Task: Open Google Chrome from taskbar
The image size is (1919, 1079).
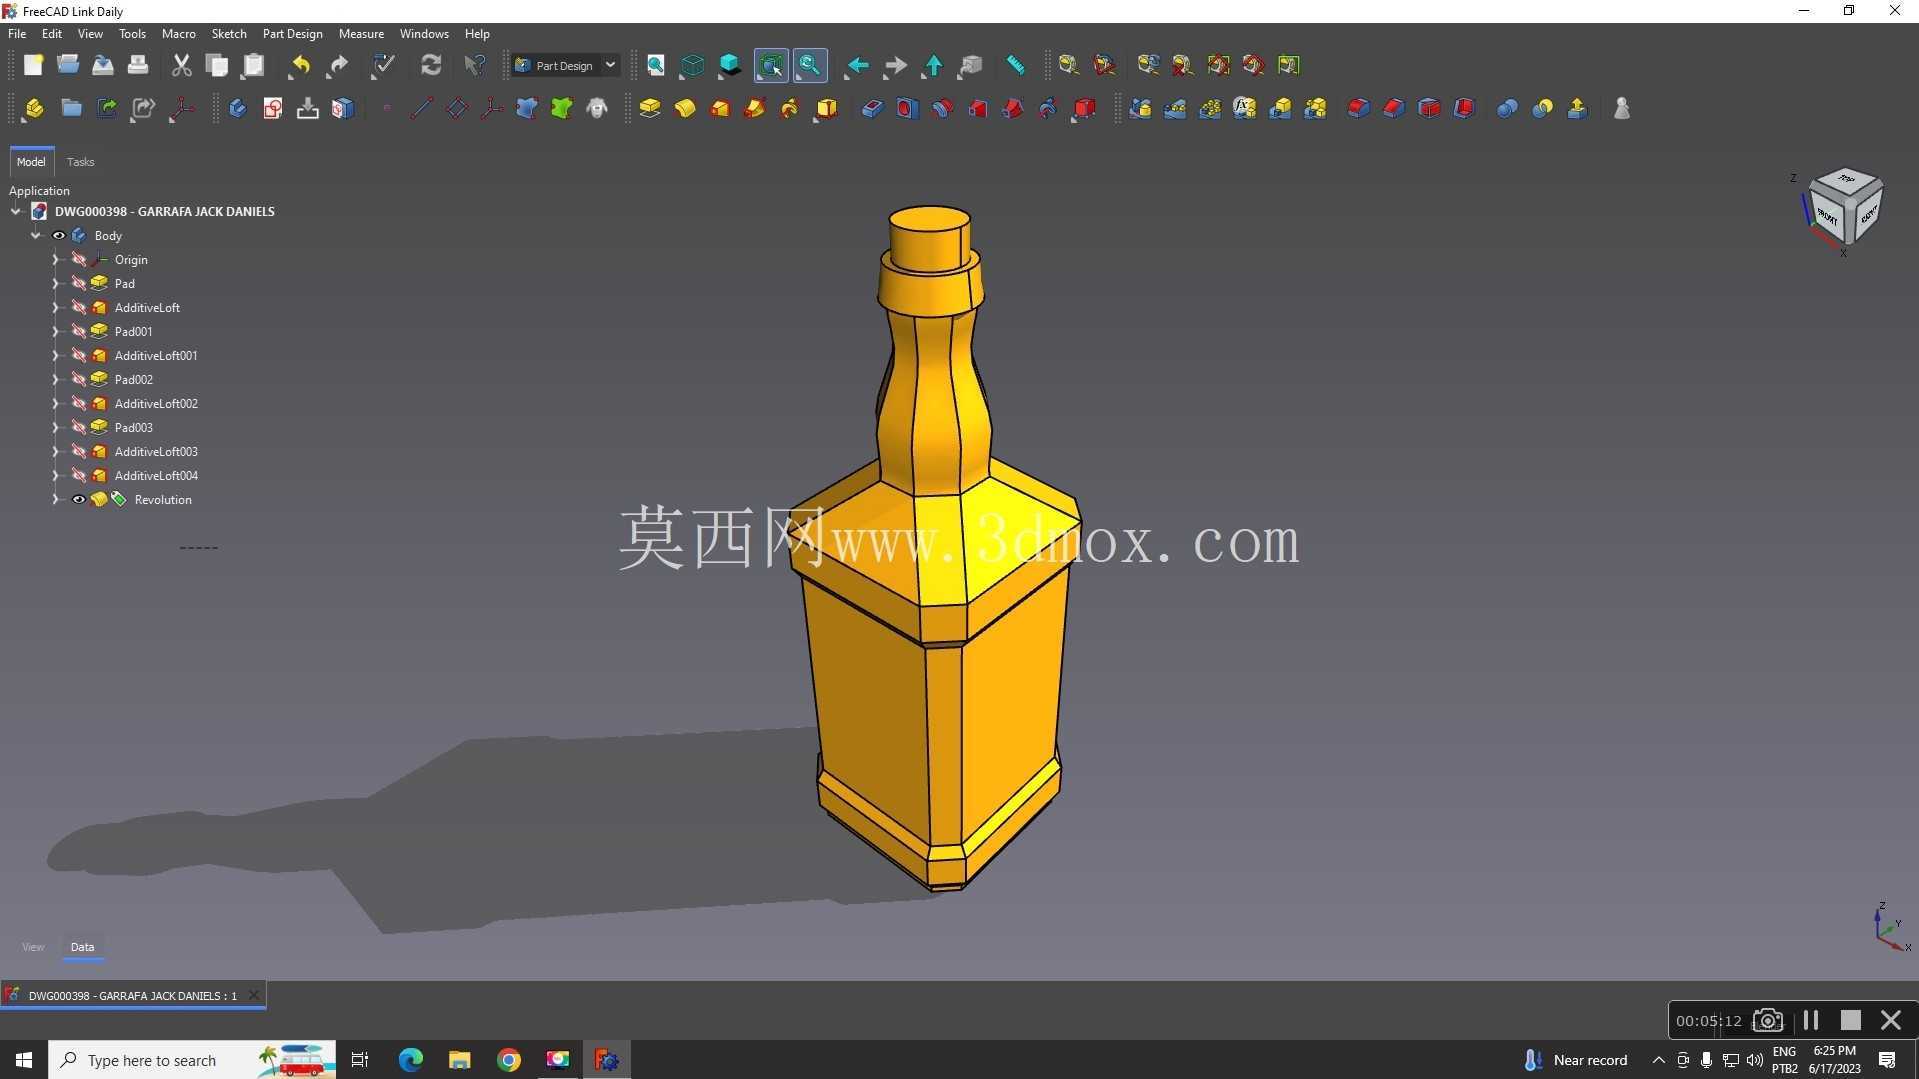Action: pos(509,1060)
